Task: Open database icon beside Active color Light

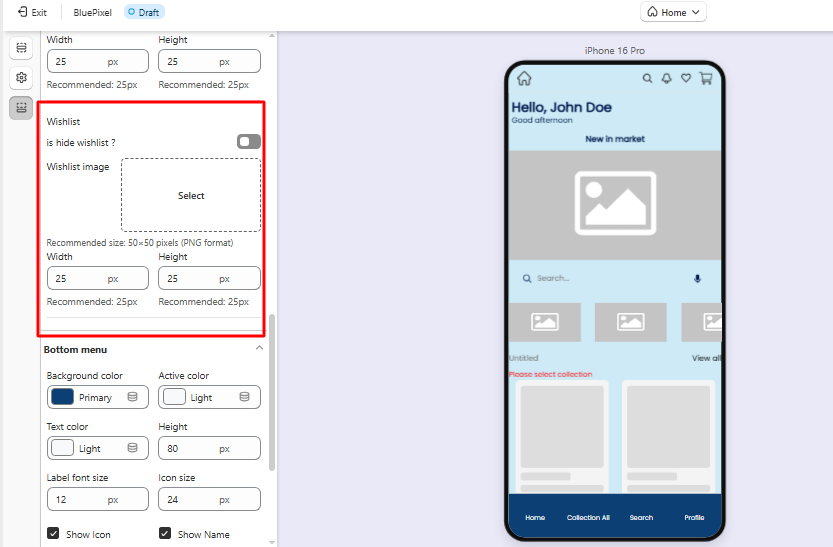Action: point(245,397)
